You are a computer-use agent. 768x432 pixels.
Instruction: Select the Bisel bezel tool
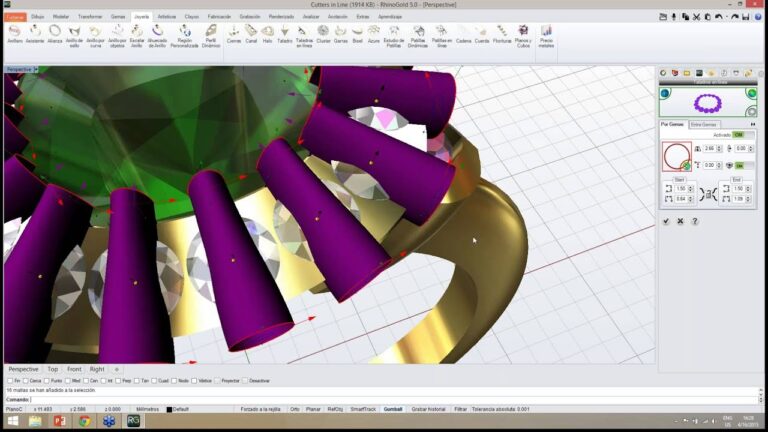[358, 35]
